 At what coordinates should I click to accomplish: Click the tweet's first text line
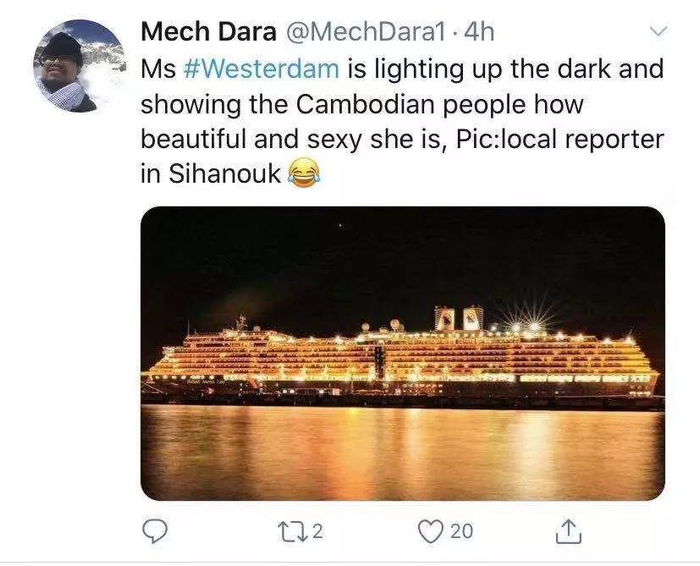pyautogui.click(x=402, y=69)
